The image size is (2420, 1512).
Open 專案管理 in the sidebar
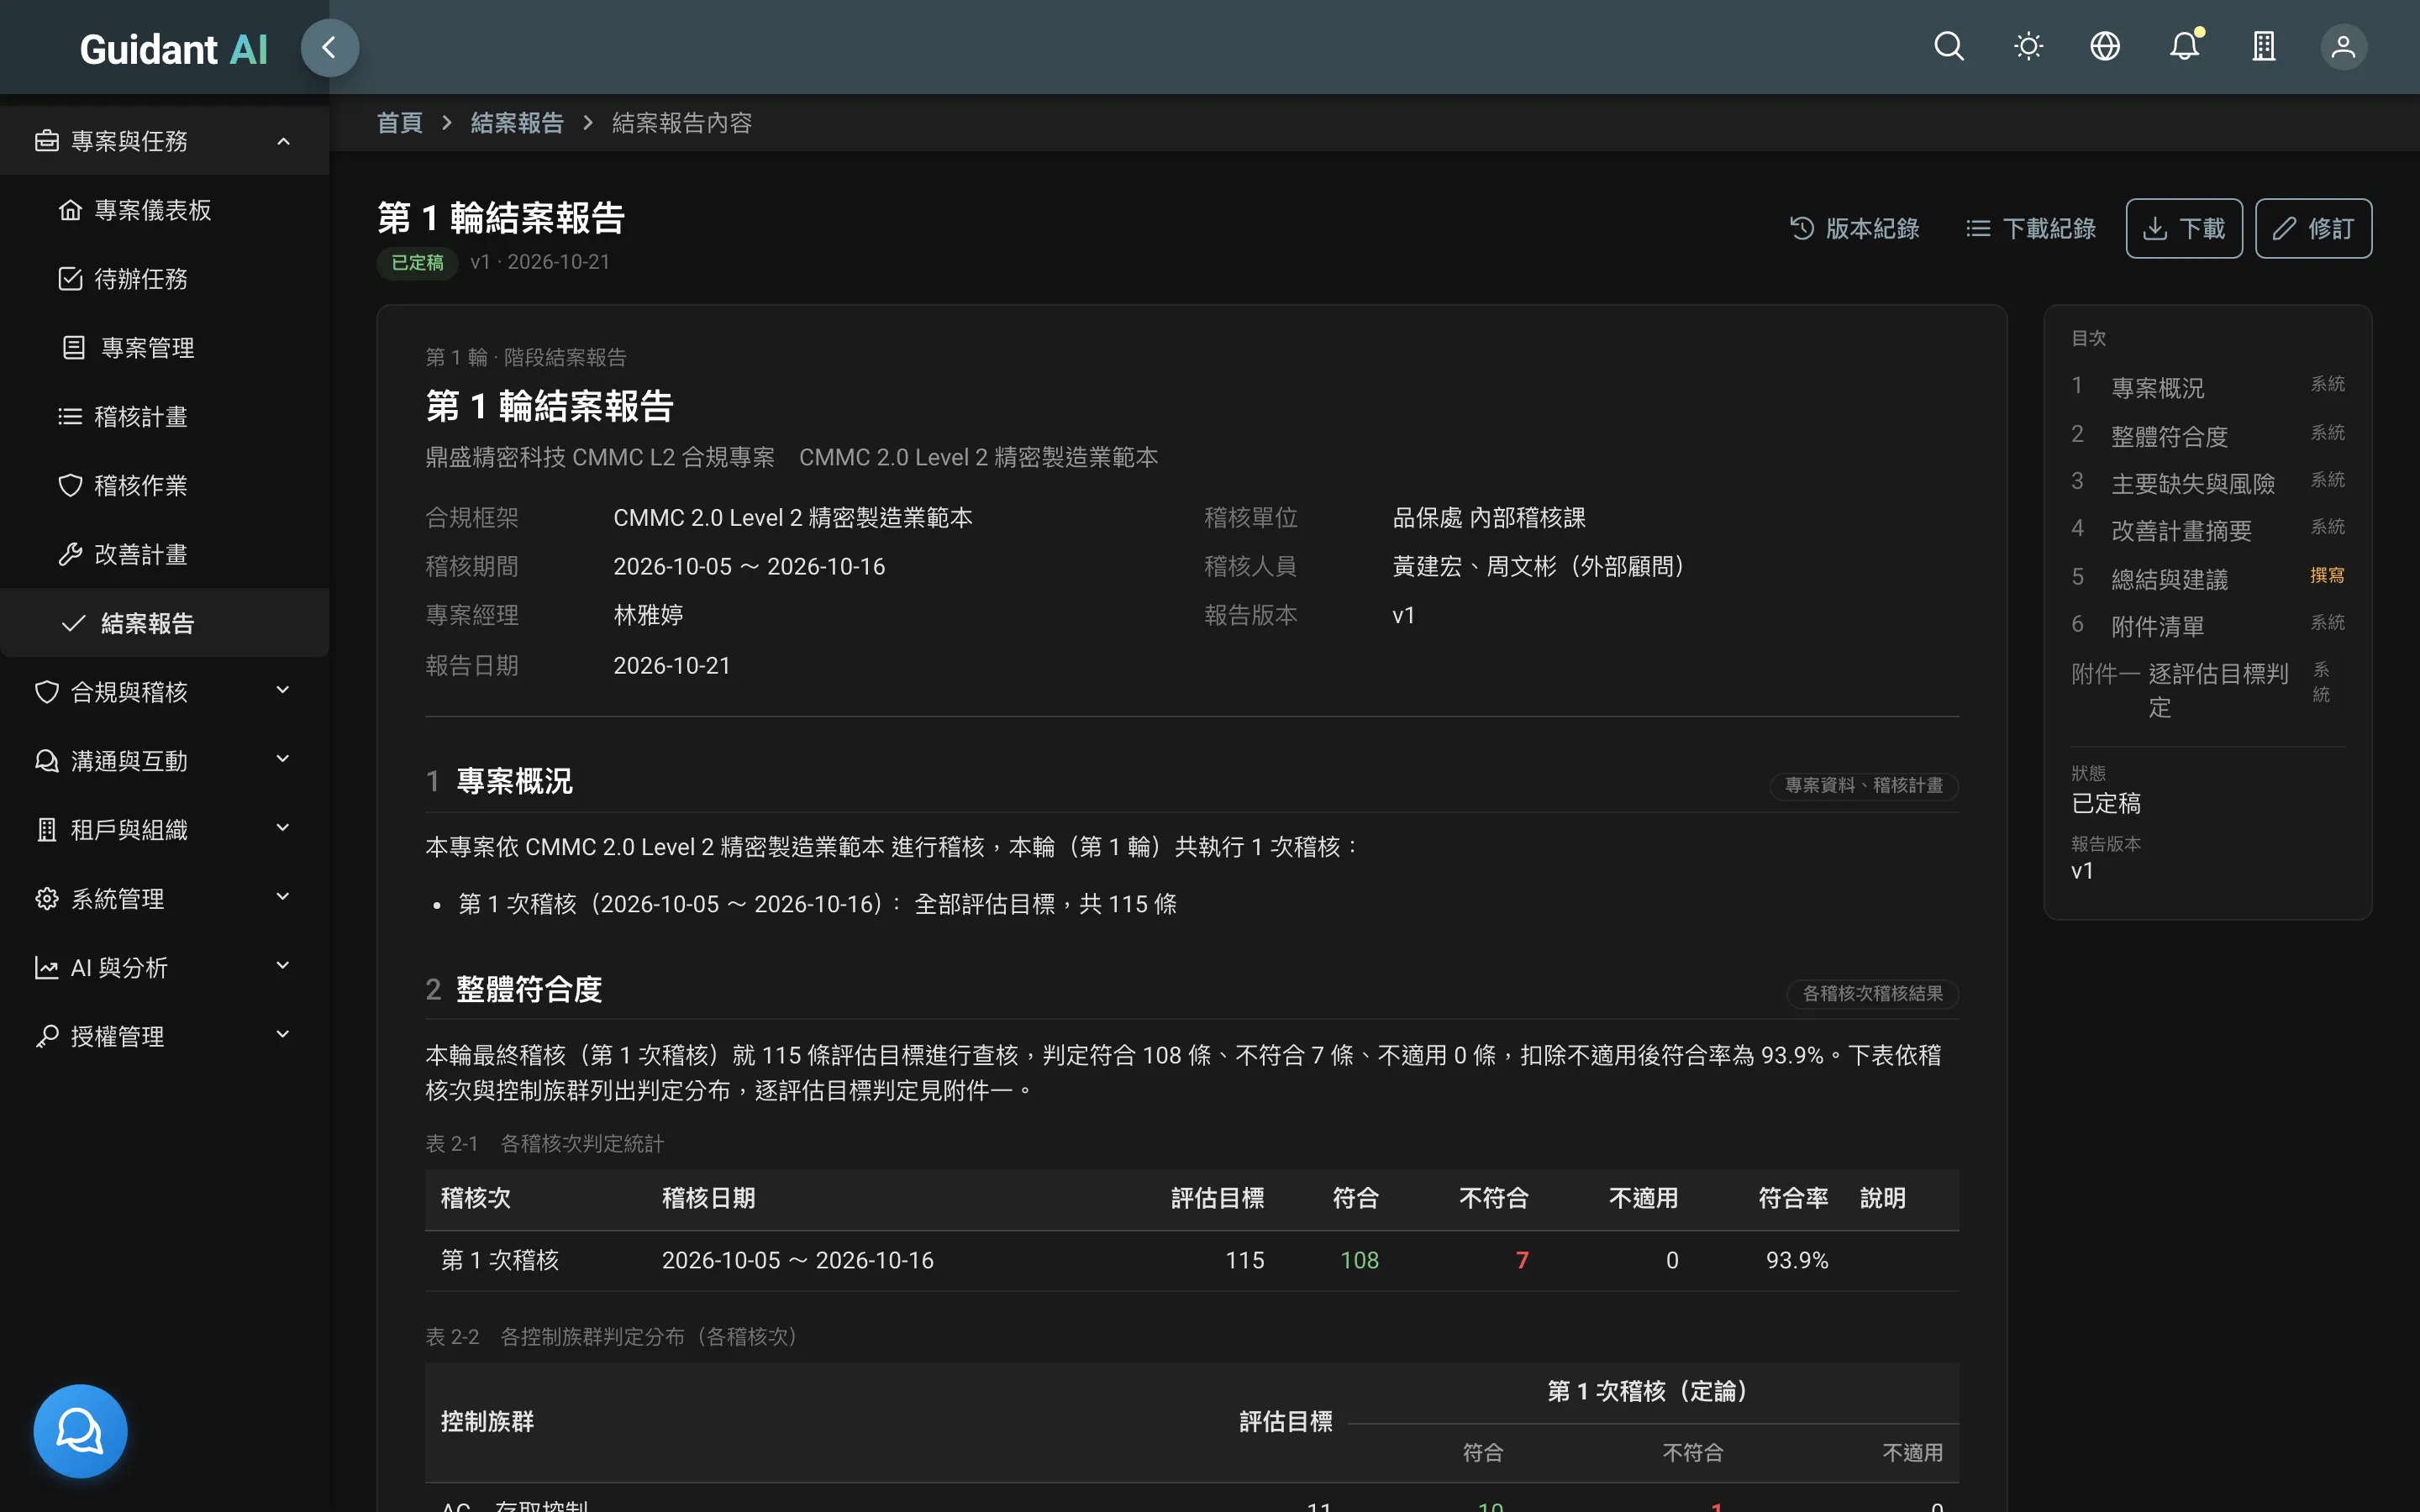tap(165, 348)
